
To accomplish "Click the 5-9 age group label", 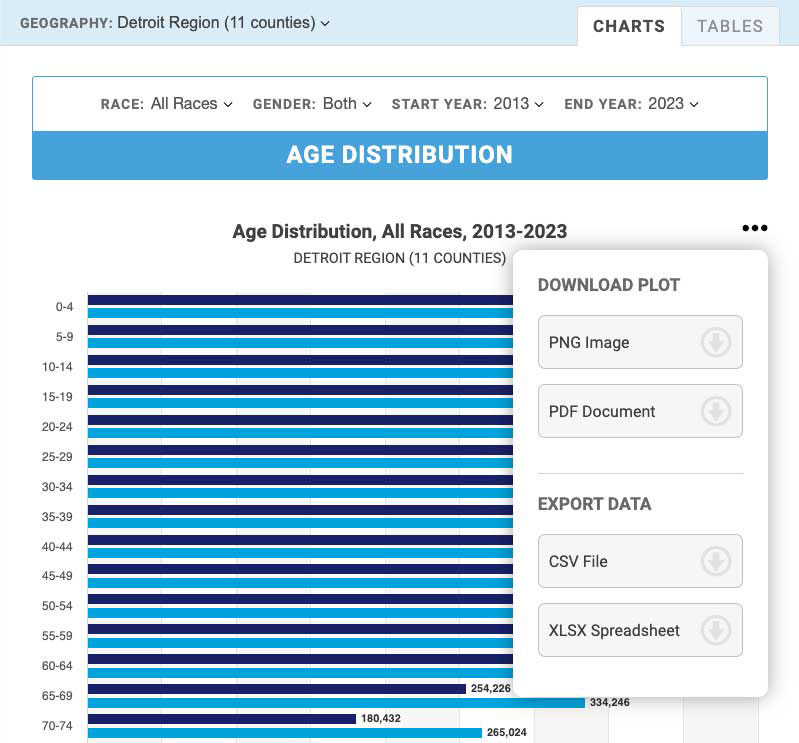I will click(x=64, y=337).
